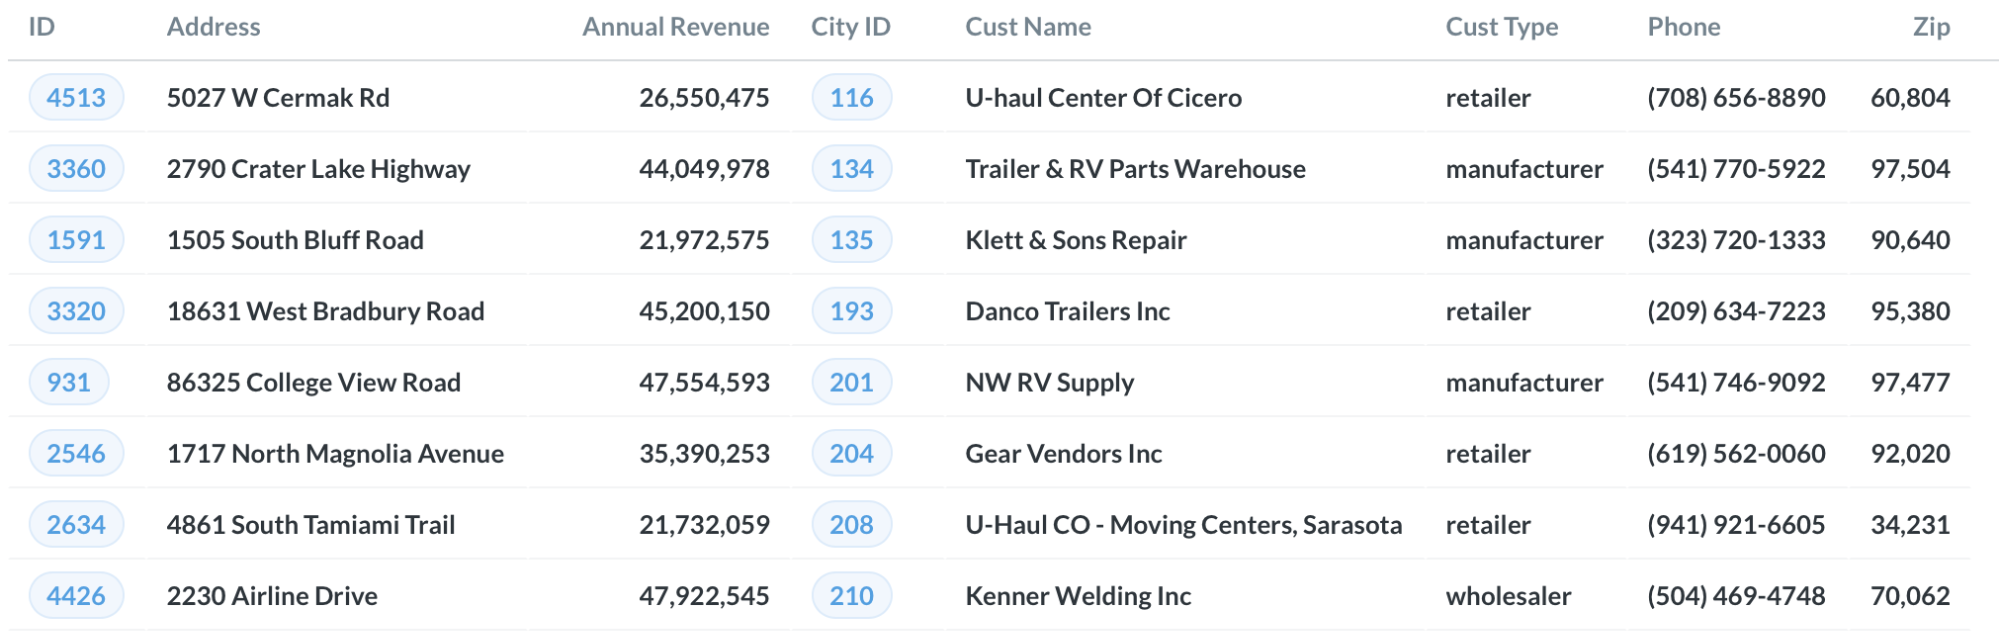The height and width of the screenshot is (637, 1999).
Task: Click address 4861 South Tamiami Trail
Action: (x=310, y=525)
